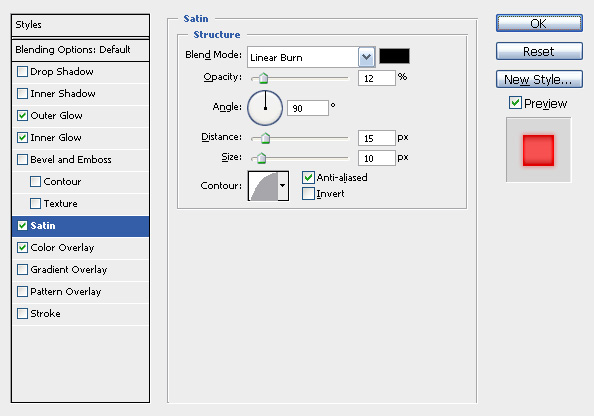
Task: Click the red style preview thumbnail
Action: [x=538, y=150]
